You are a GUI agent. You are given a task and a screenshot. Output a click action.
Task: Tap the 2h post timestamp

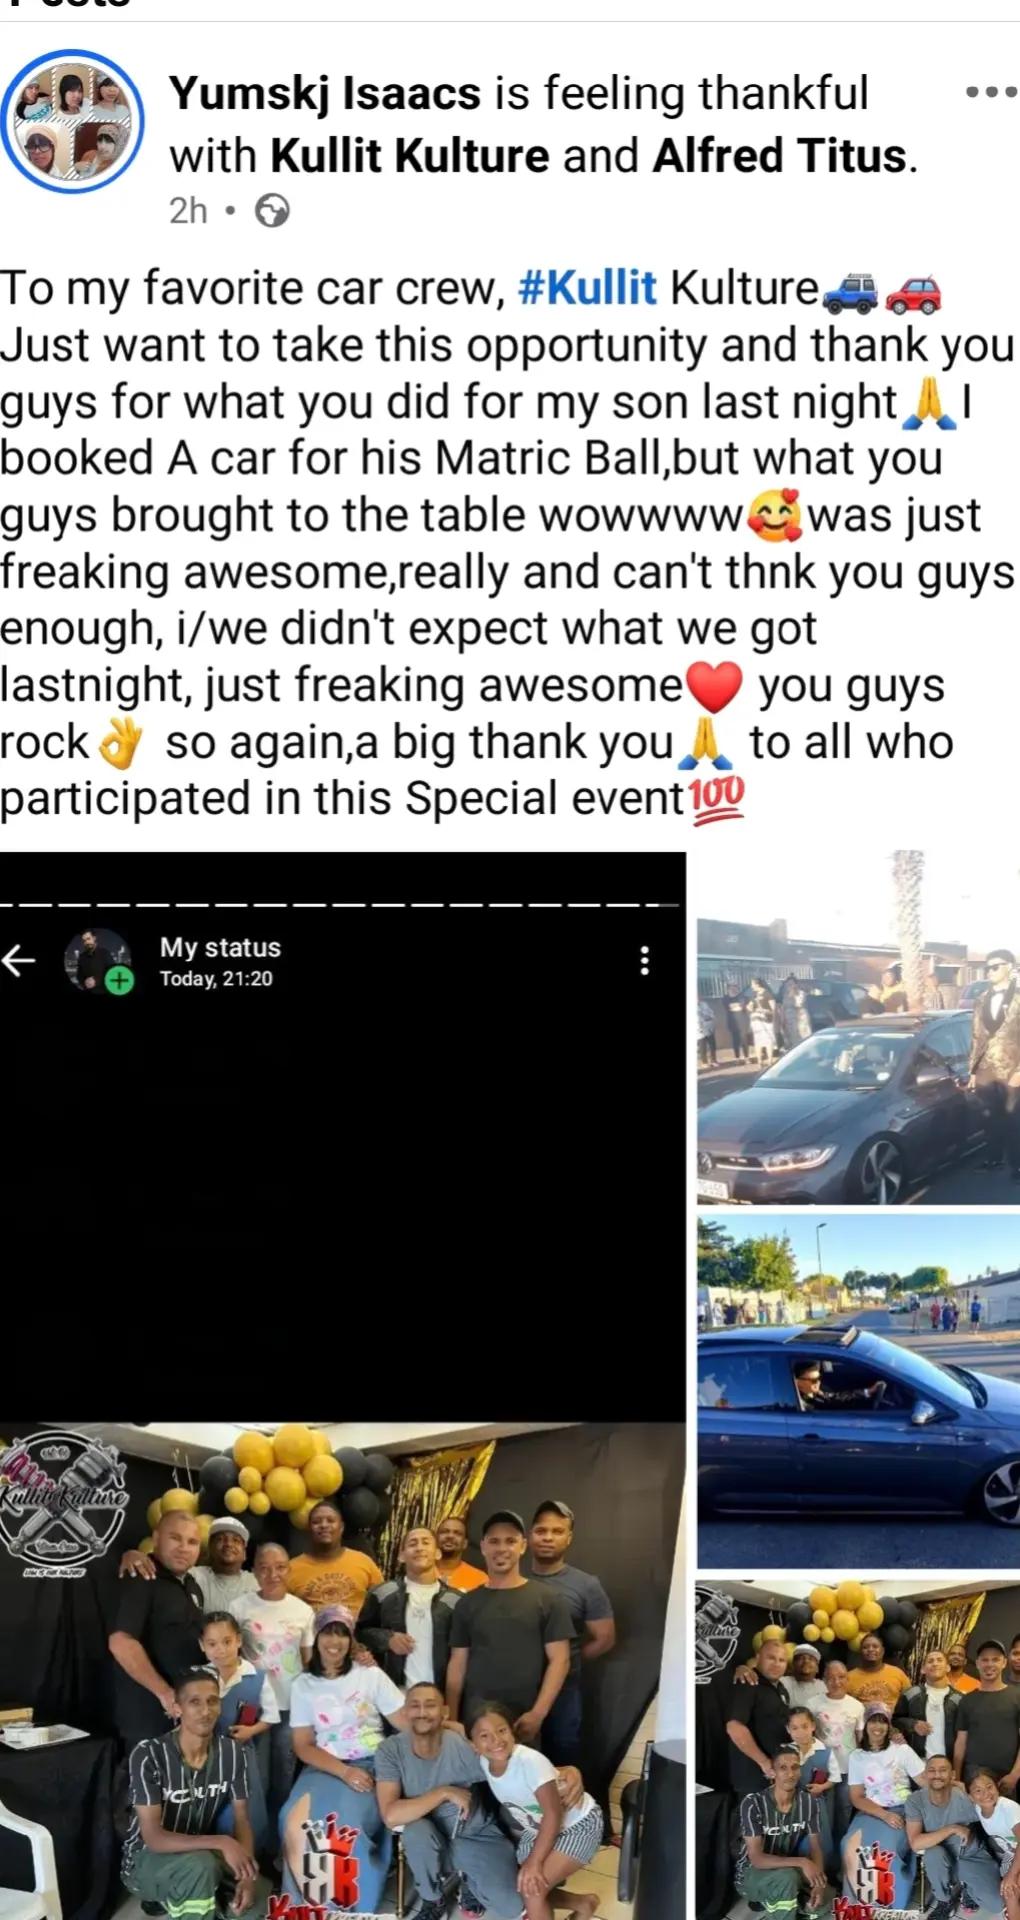coord(188,211)
